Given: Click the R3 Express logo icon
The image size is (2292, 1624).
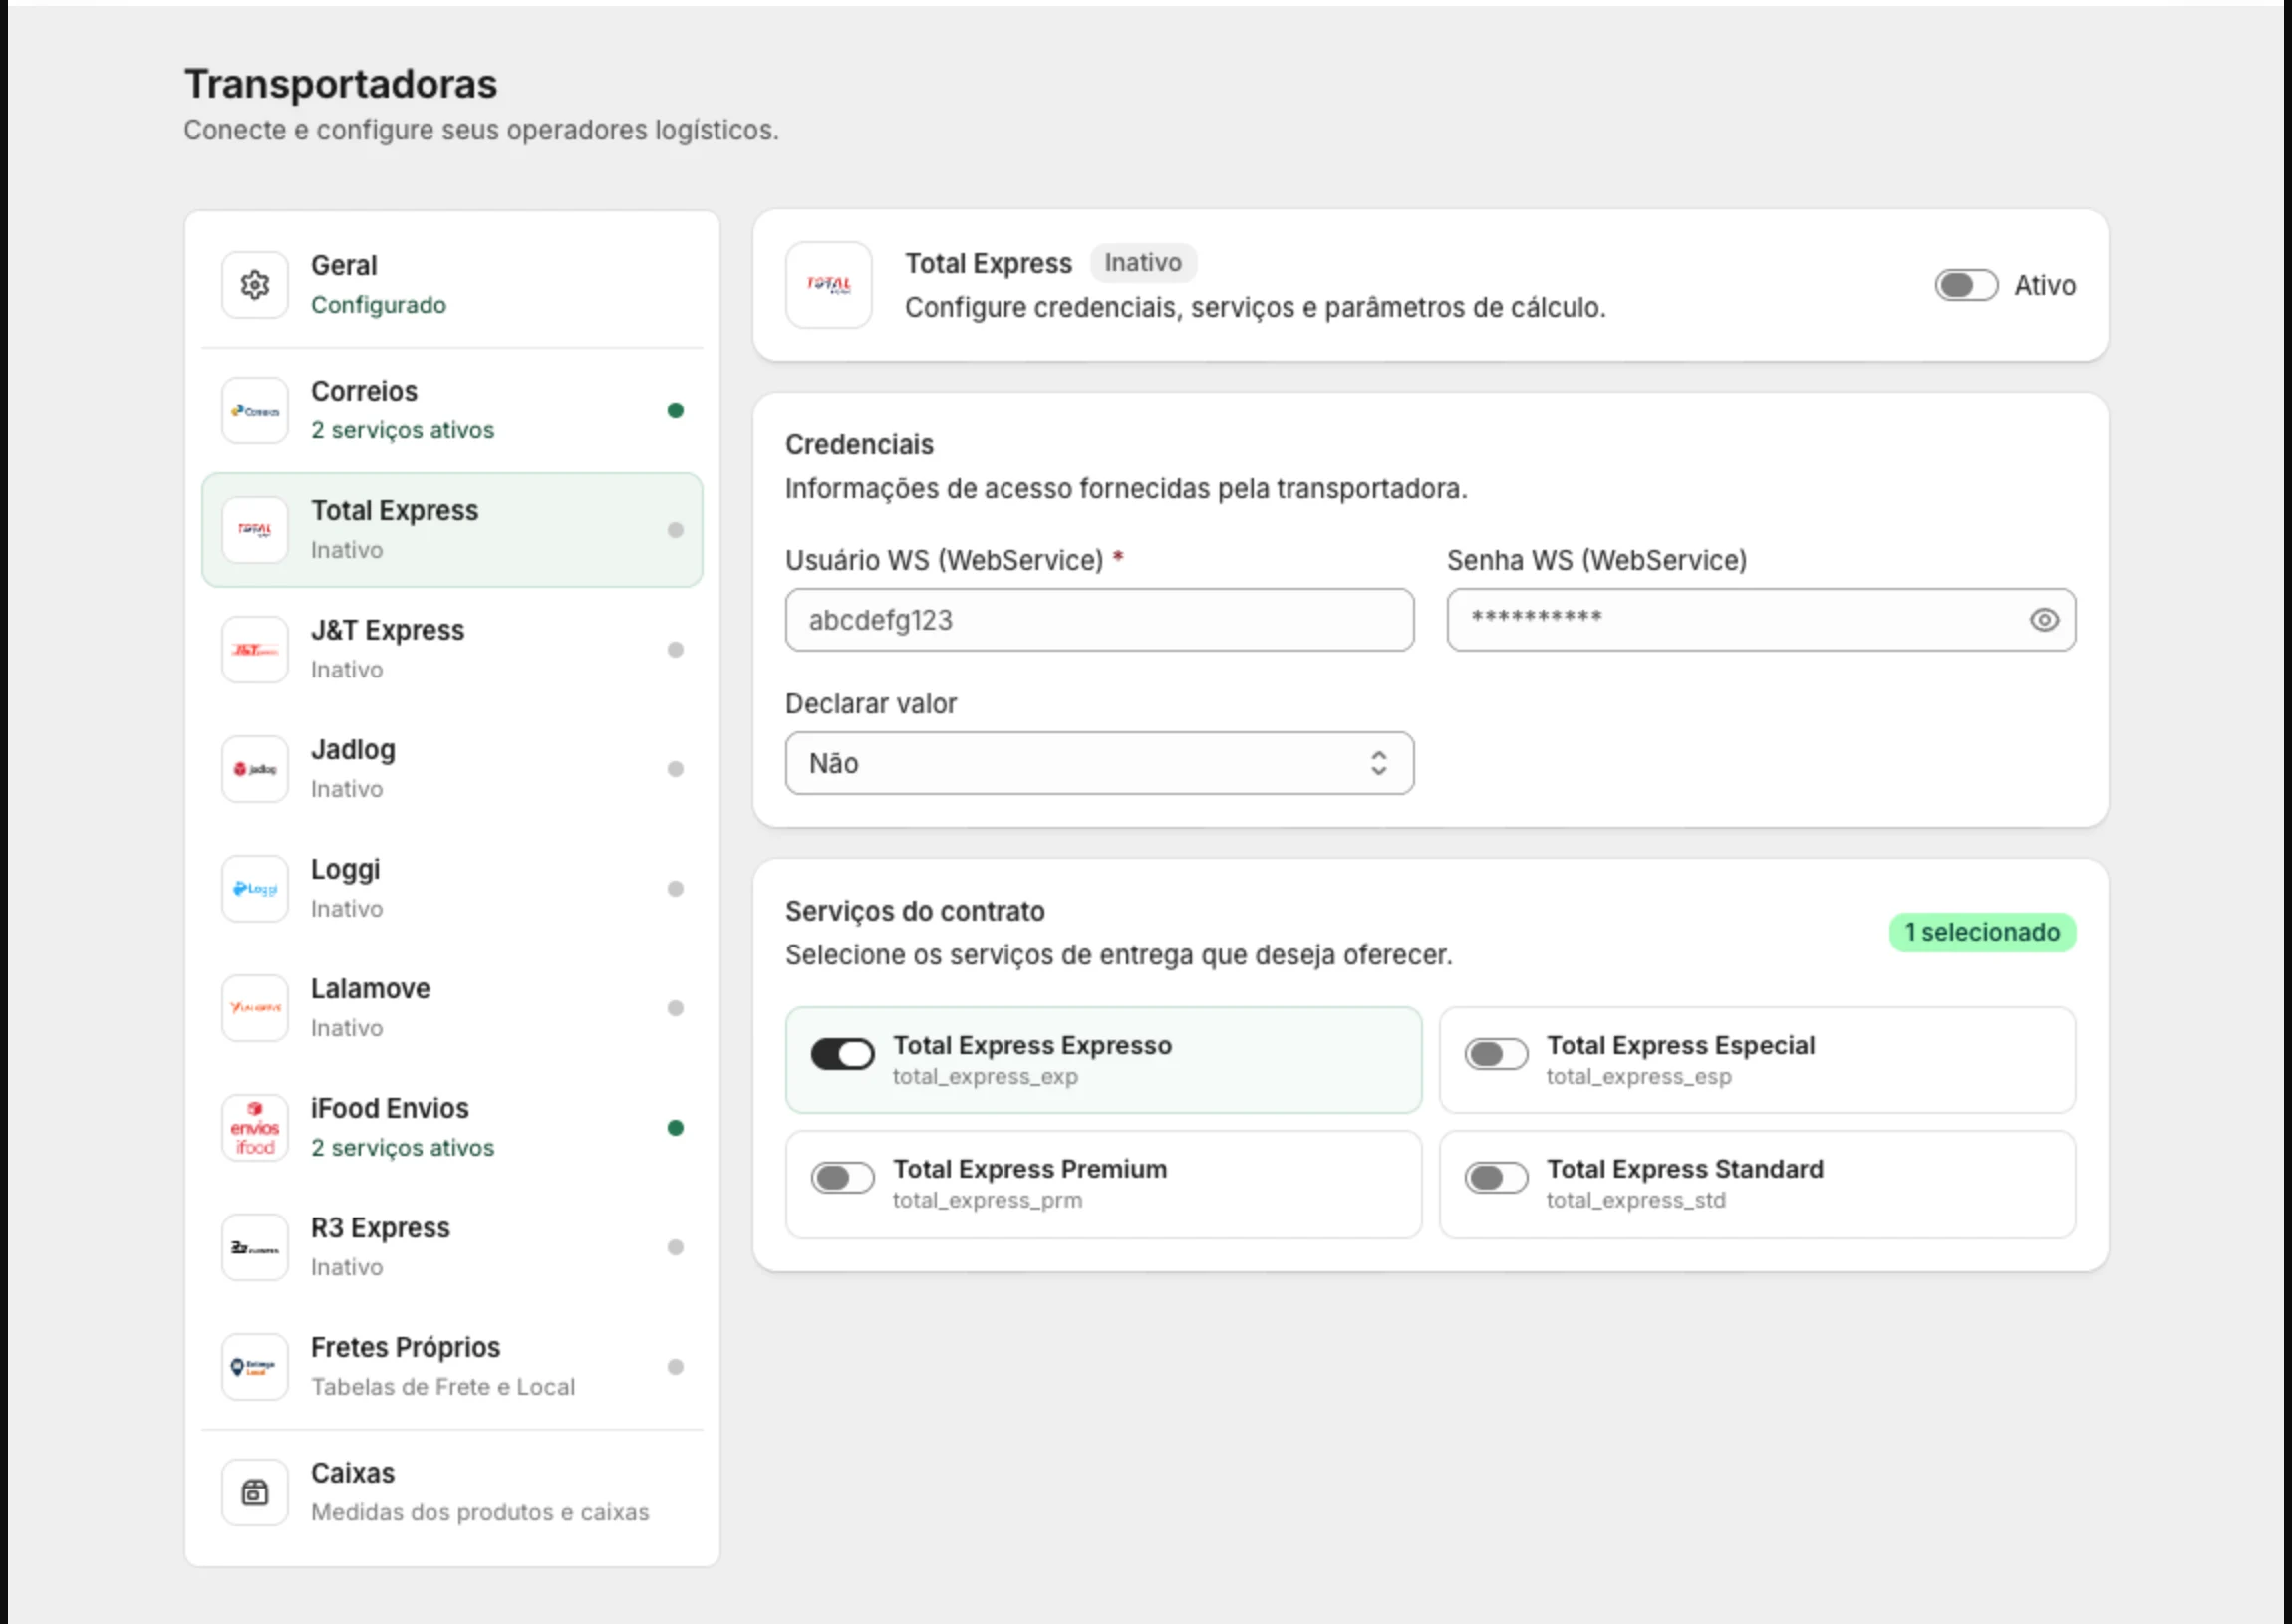Looking at the screenshot, I should pyautogui.click(x=255, y=1247).
